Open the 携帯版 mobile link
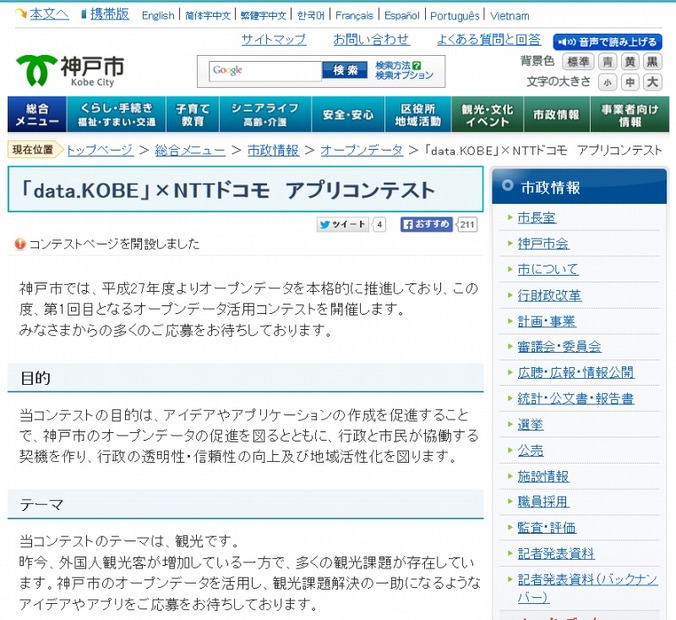676x620 pixels. tap(110, 14)
